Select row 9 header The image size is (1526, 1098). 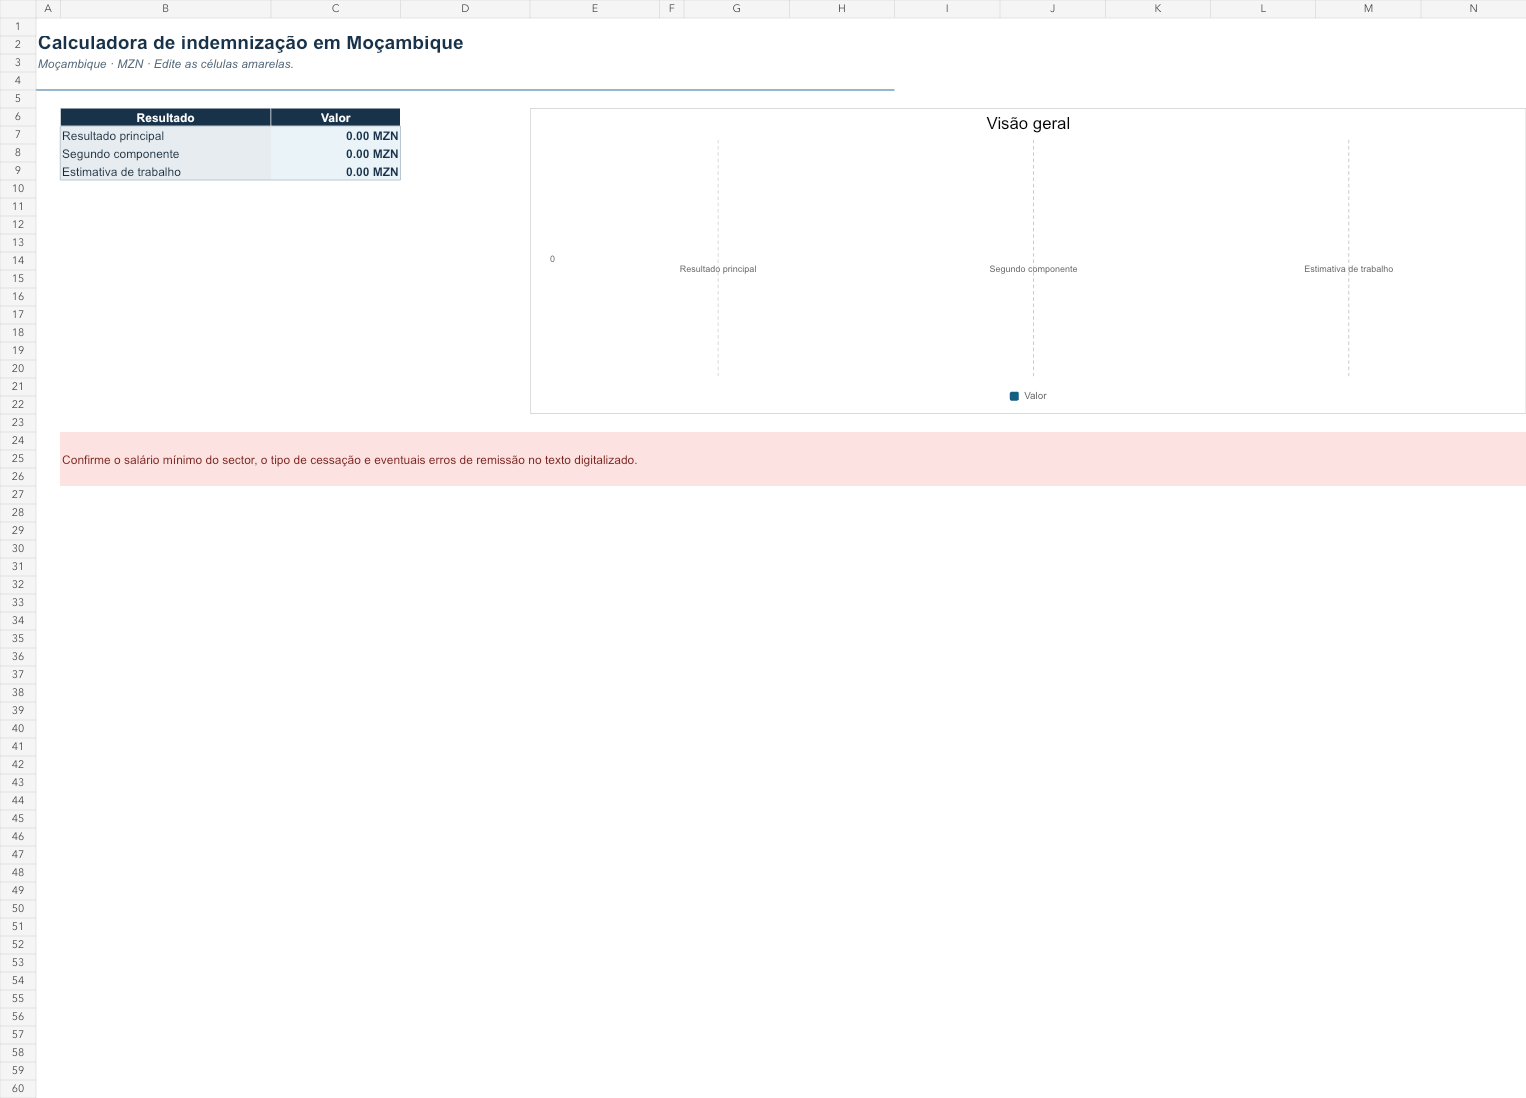pos(18,171)
